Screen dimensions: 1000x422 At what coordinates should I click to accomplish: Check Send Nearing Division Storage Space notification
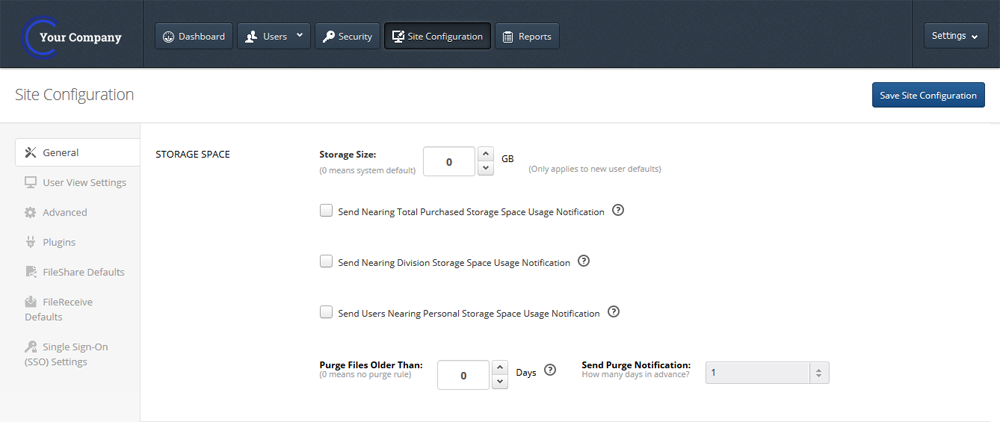tap(326, 261)
